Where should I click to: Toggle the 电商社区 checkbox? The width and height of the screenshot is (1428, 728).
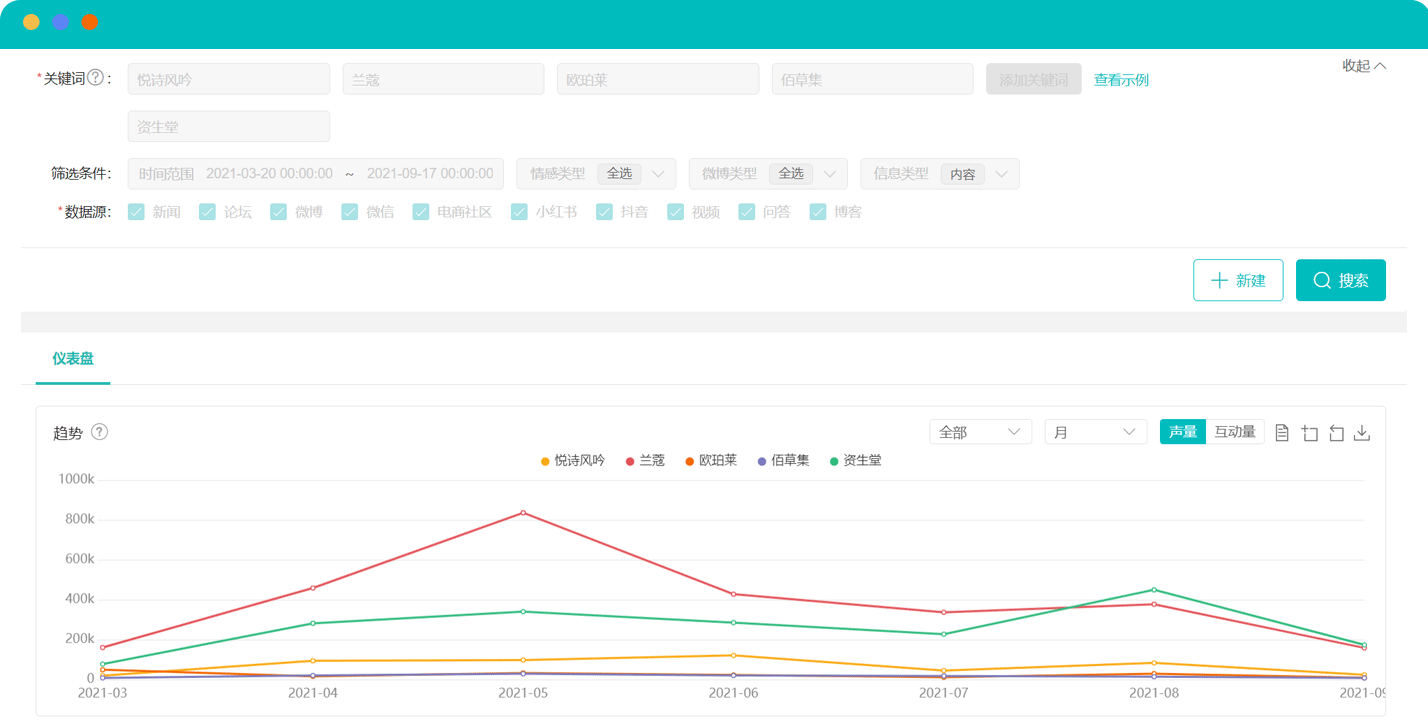pyautogui.click(x=420, y=212)
